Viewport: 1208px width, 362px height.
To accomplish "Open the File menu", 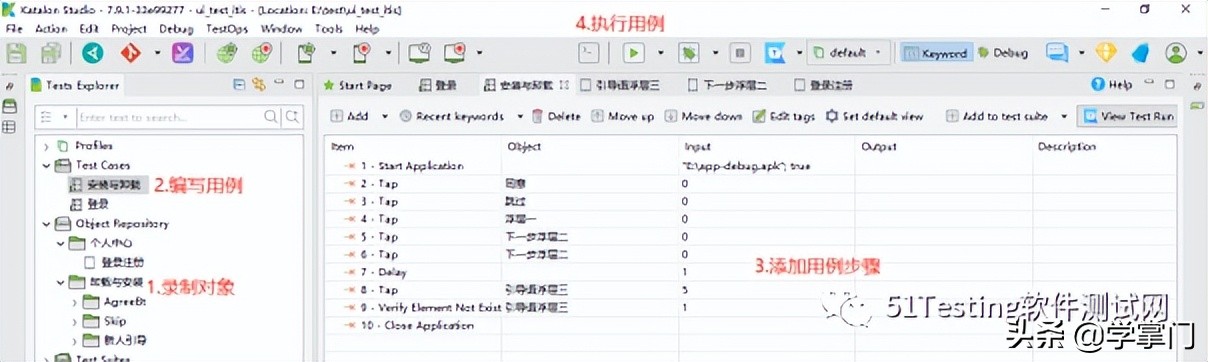I will click(x=14, y=29).
